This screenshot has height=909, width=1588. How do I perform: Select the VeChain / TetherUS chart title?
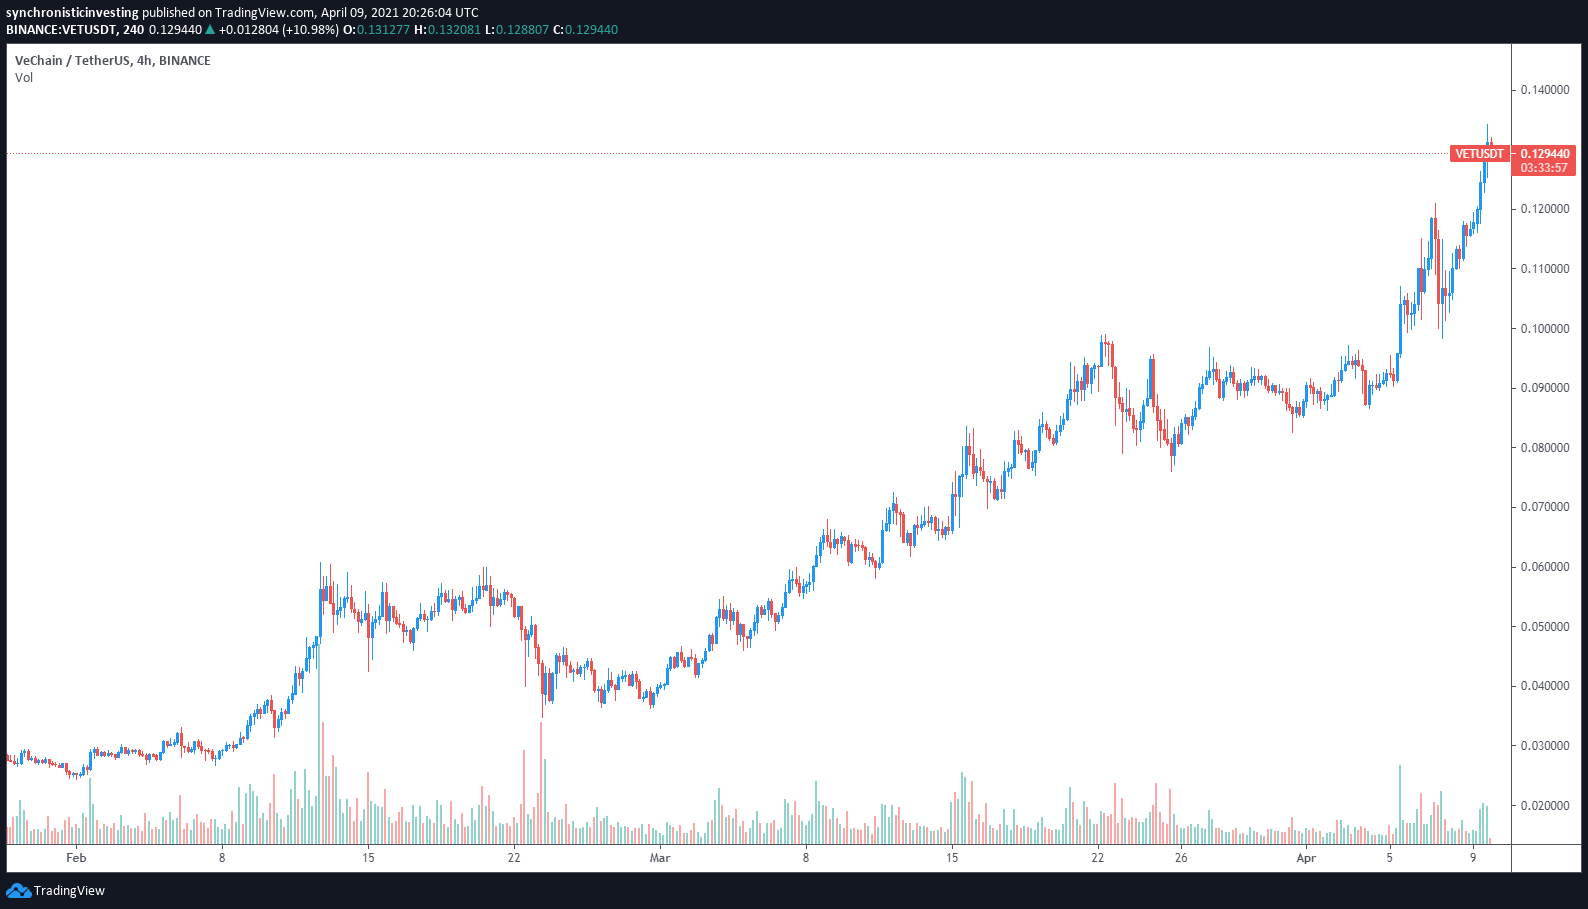click(x=112, y=61)
